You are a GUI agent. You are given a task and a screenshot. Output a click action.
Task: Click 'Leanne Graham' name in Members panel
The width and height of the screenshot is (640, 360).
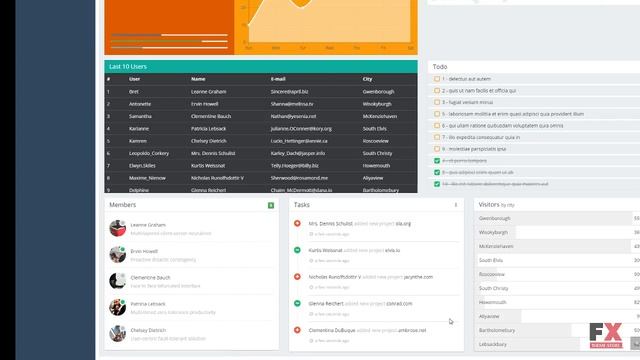pyautogui.click(x=148, y=225)
